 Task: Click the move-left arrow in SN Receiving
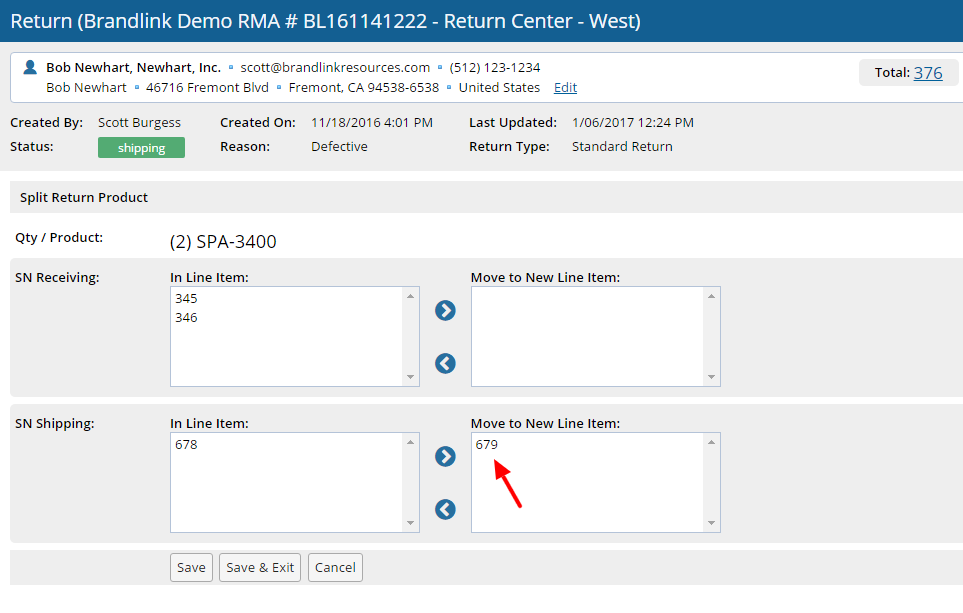tap(445, 364)
